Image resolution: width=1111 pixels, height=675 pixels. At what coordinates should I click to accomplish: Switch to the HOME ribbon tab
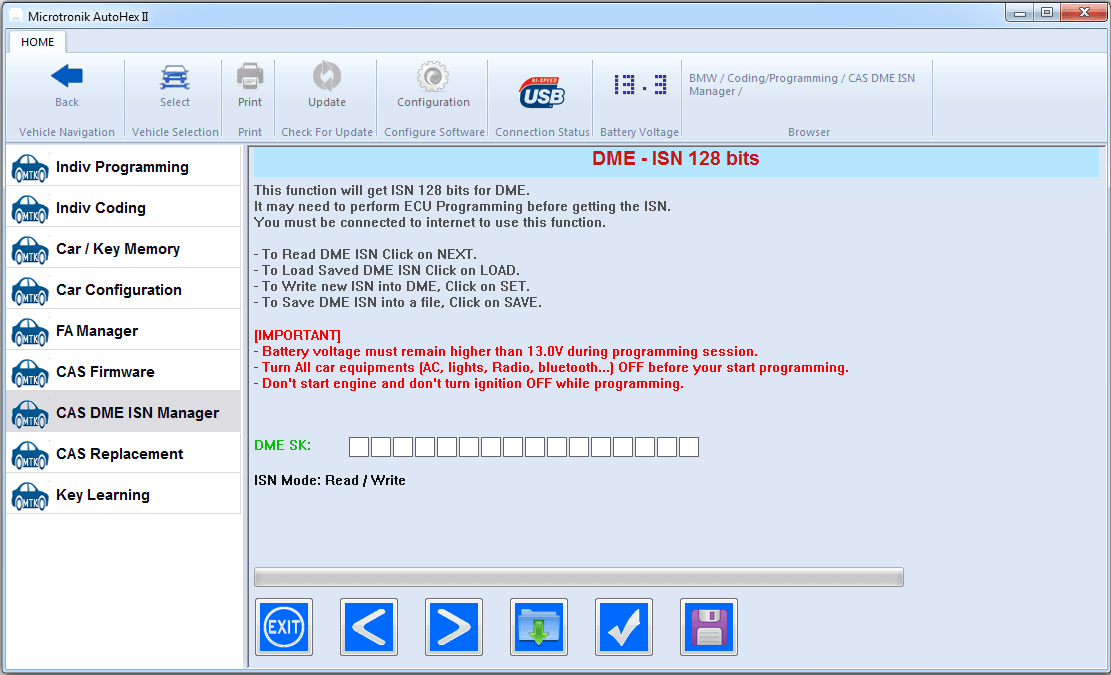[x=38, y=42]
